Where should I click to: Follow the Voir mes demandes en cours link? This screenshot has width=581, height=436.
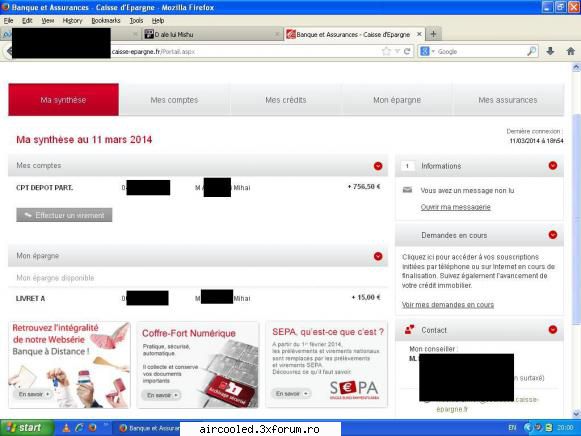448,304
